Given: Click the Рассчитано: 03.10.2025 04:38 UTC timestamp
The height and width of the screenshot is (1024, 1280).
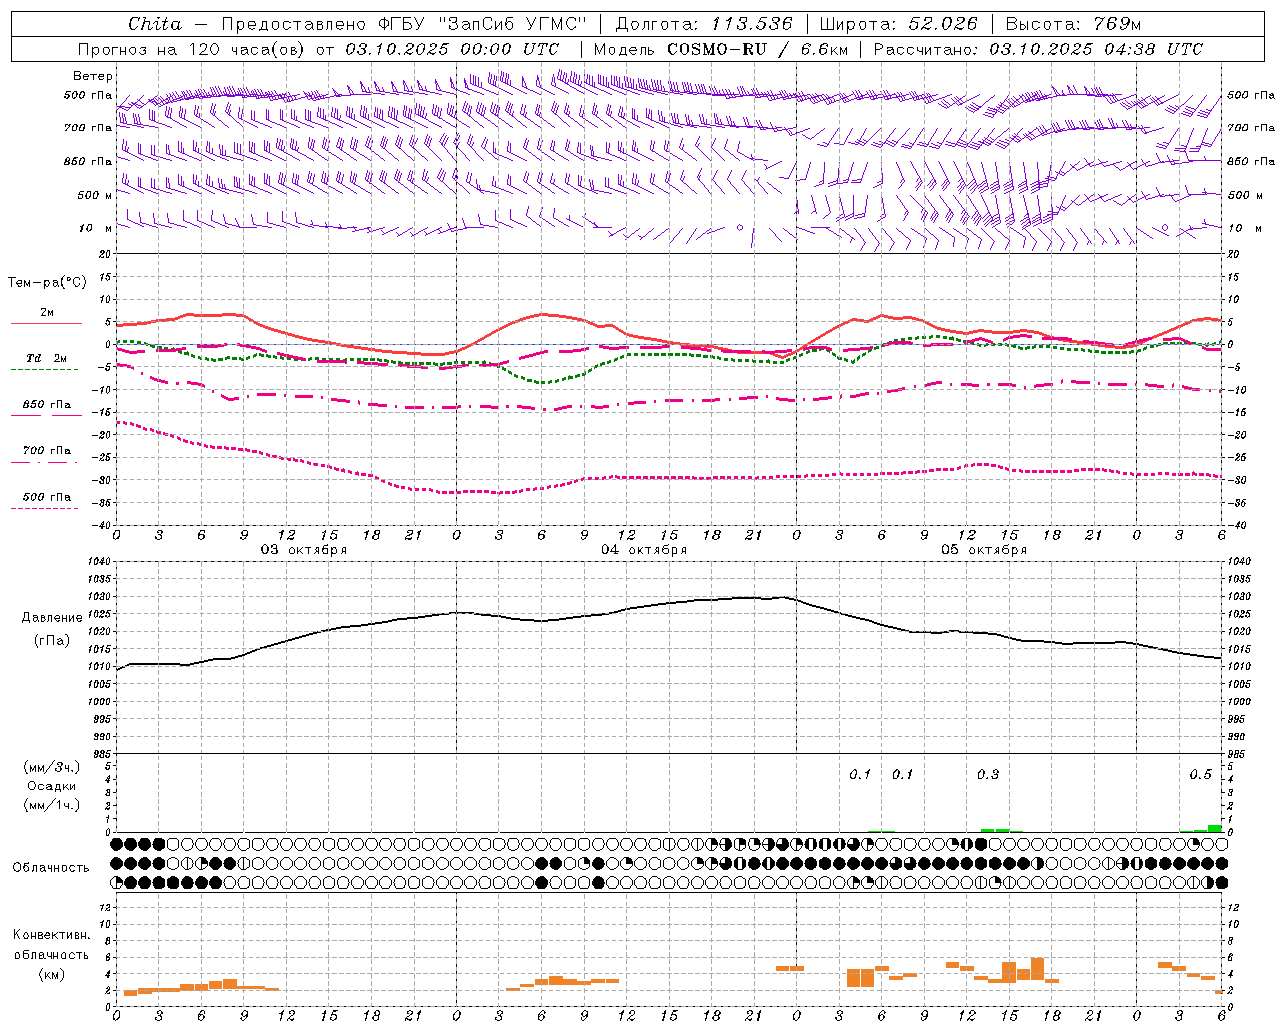Looking at the screenshot, I should tap(1038, 49).
